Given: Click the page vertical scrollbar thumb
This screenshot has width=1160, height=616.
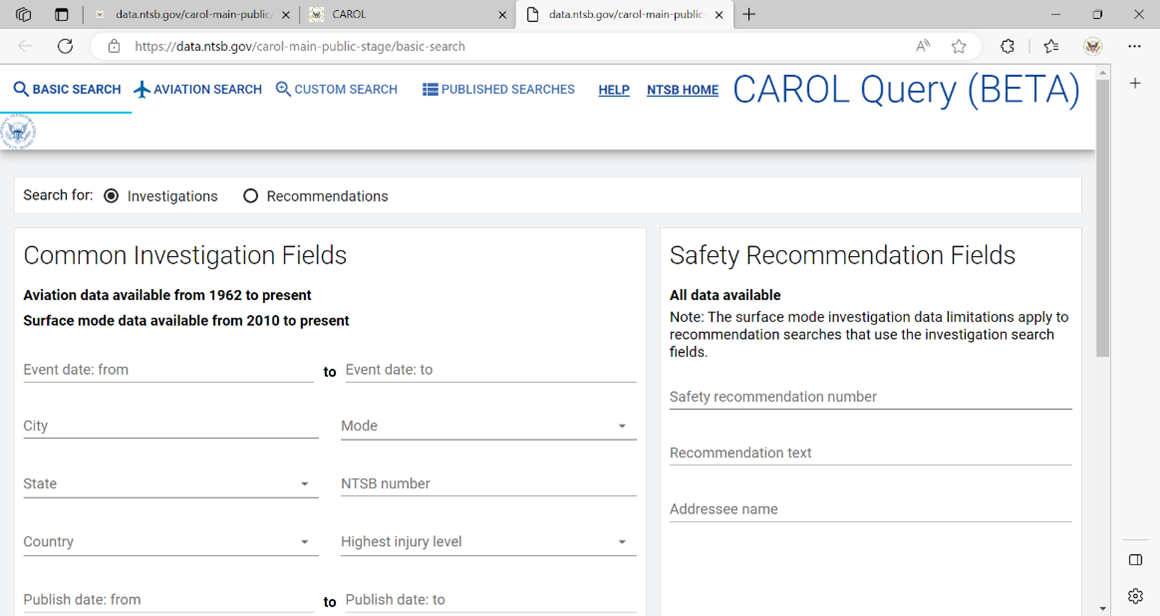Looking at the screenshot, I should pyautogui.click(x=1102, y=217).
